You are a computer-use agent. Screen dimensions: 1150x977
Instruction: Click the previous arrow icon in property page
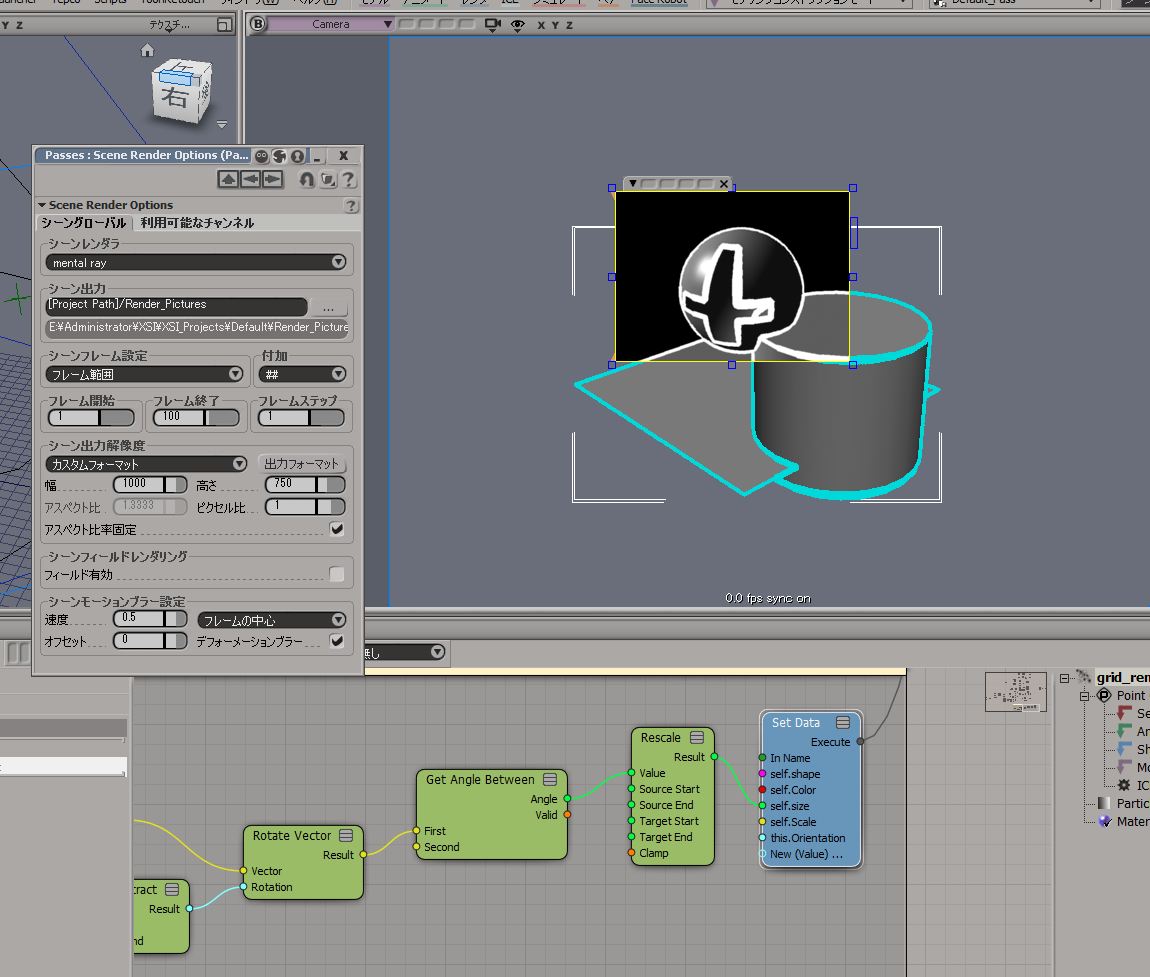click(250, 179)
